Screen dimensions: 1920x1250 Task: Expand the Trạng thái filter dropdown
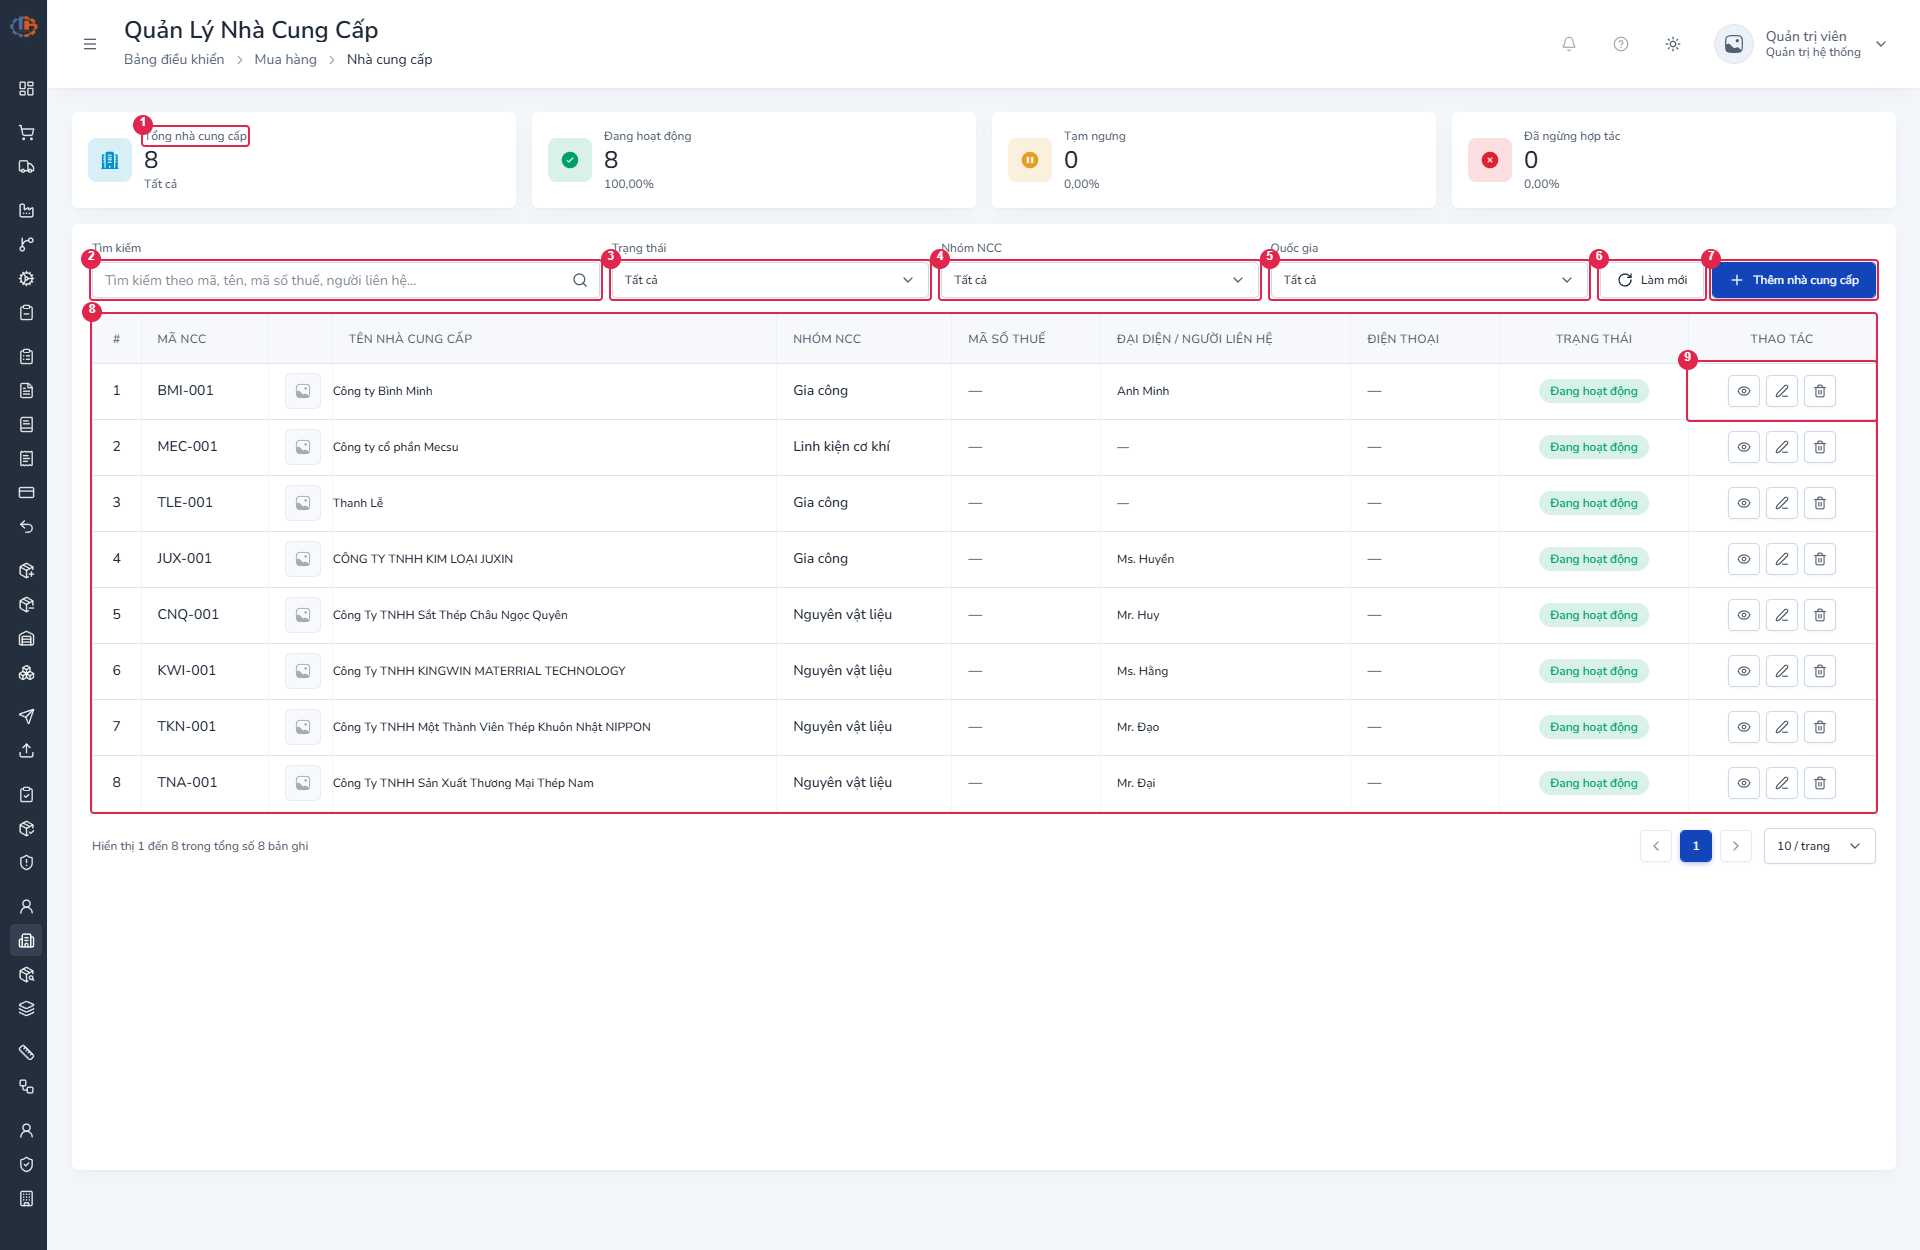coord(769,280)
